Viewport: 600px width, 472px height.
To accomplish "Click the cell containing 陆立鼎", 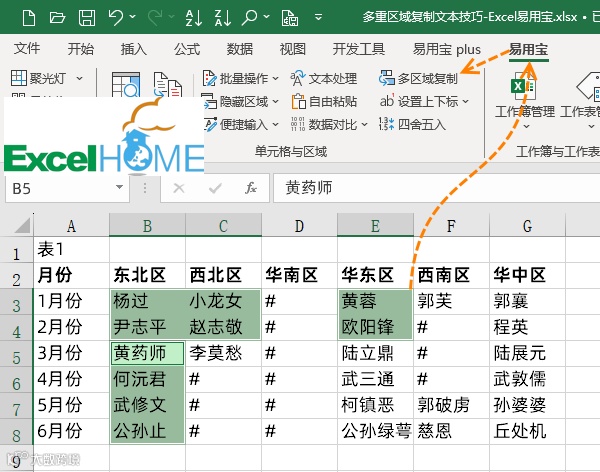I will [375, 353].
